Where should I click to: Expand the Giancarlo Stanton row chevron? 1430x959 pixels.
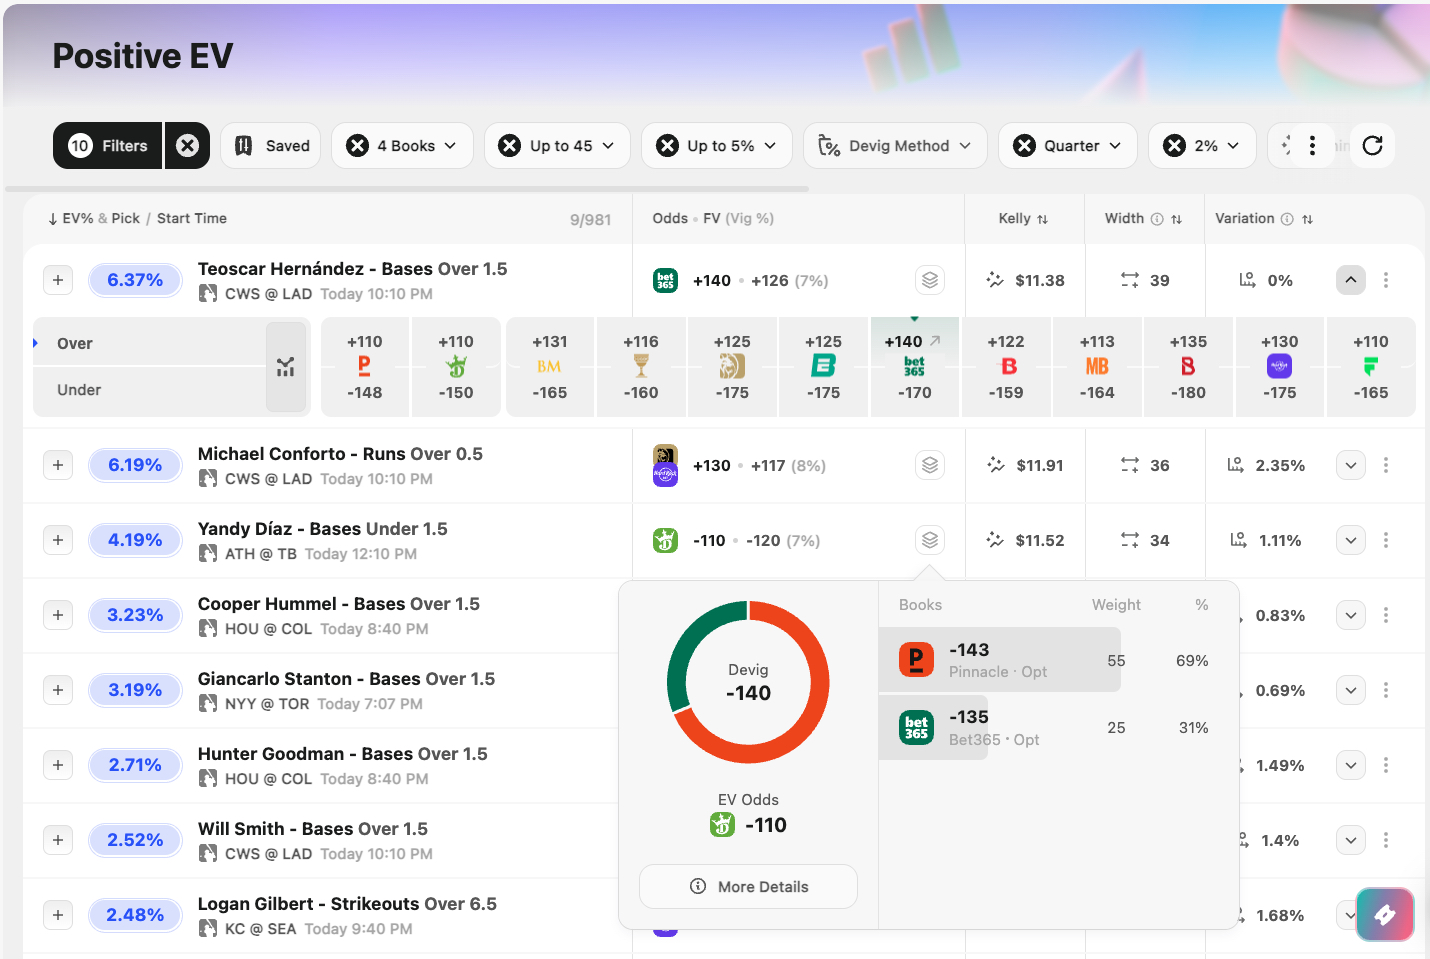(1351, 690)
